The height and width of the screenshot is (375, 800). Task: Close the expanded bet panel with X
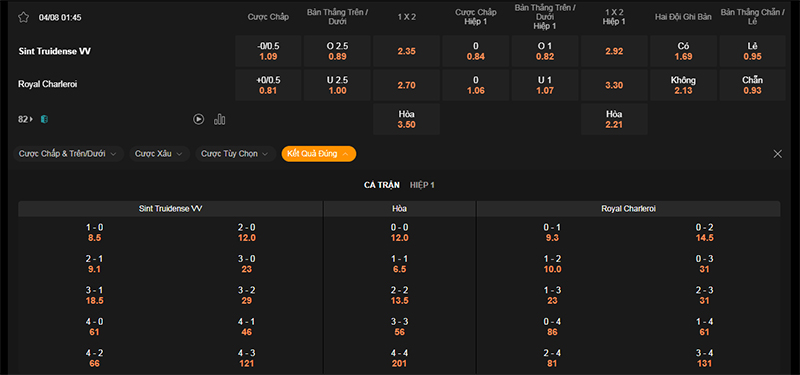click(x=778, y=154)
